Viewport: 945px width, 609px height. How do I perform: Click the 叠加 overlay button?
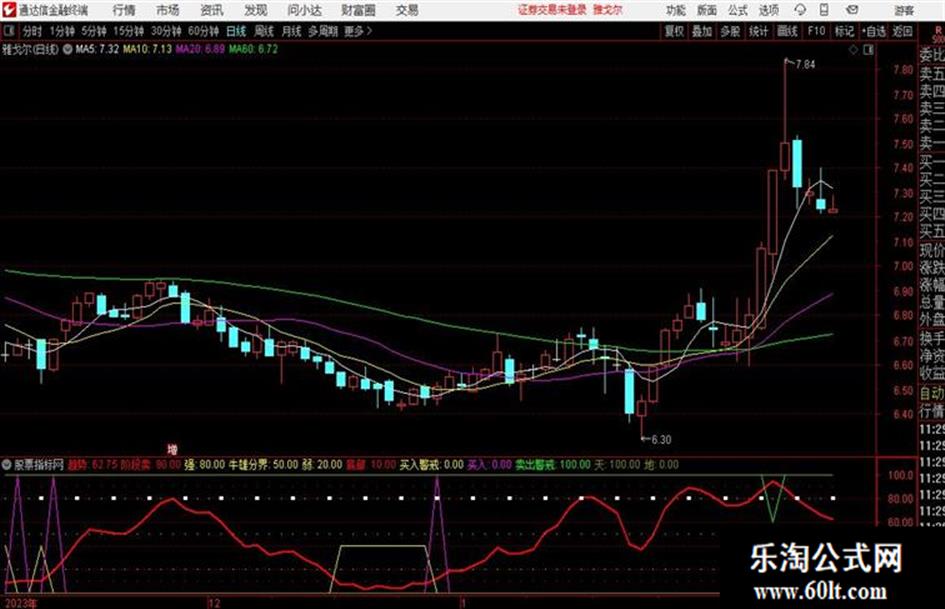pyautogui.click(x=702, y=31)
